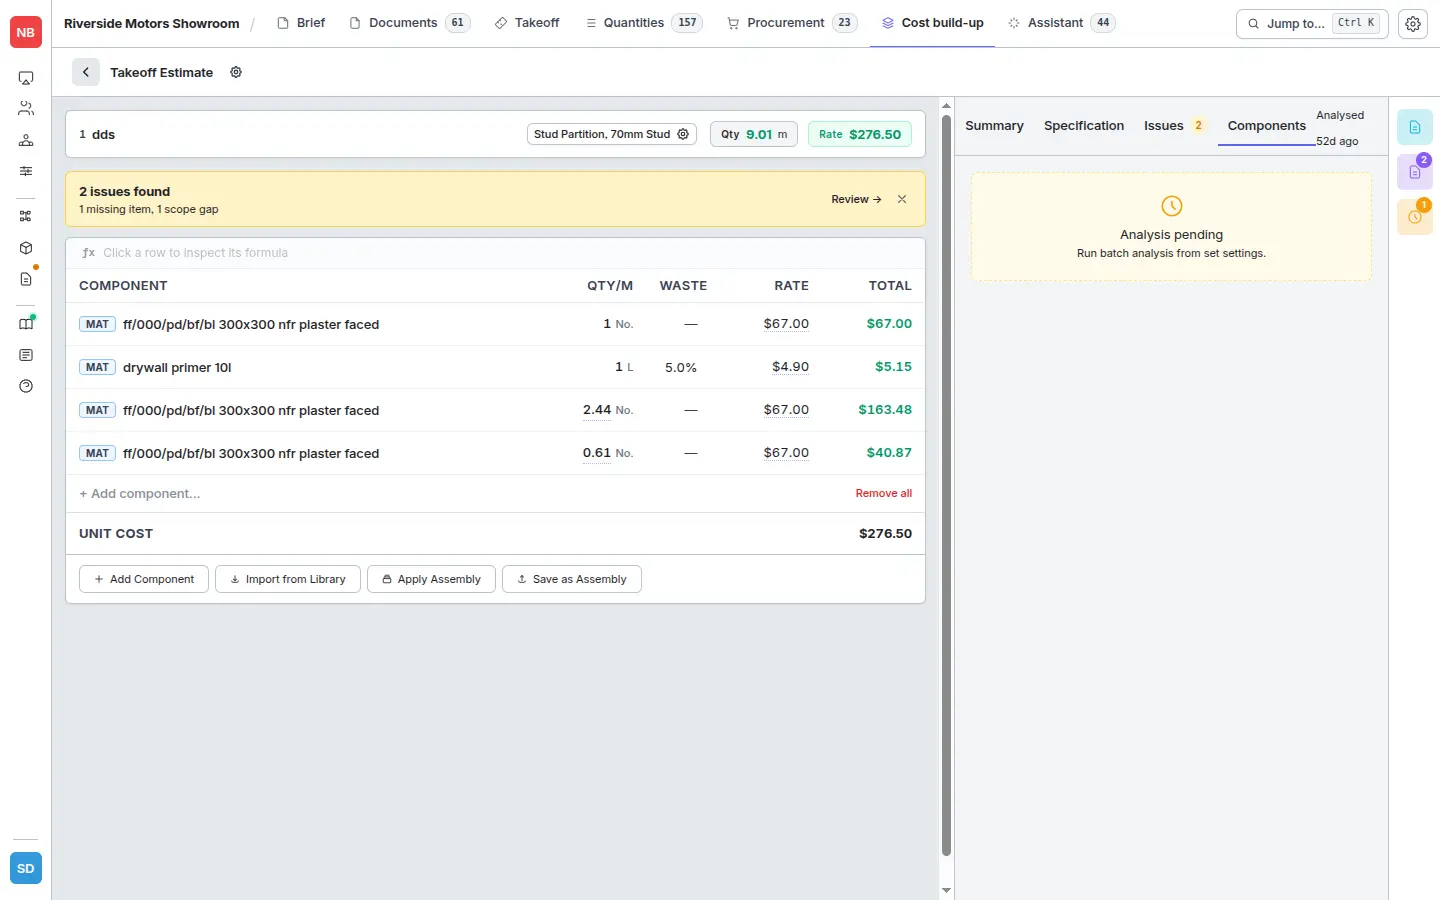
Task: Open the document sidebar icon with orange dot
Action: (26, 279)
